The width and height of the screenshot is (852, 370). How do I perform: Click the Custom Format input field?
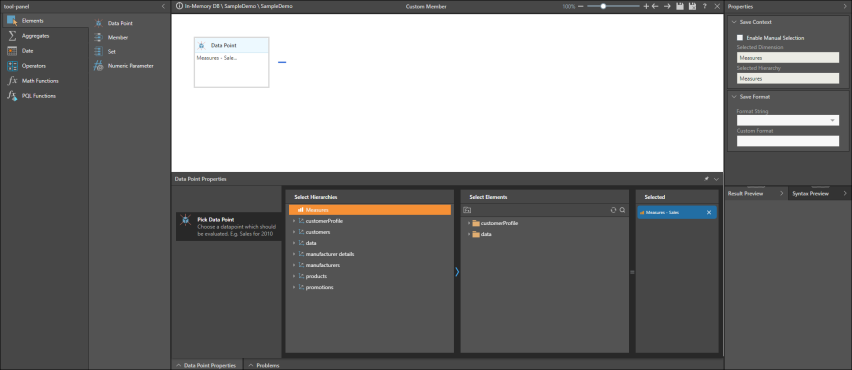point(787,141)
